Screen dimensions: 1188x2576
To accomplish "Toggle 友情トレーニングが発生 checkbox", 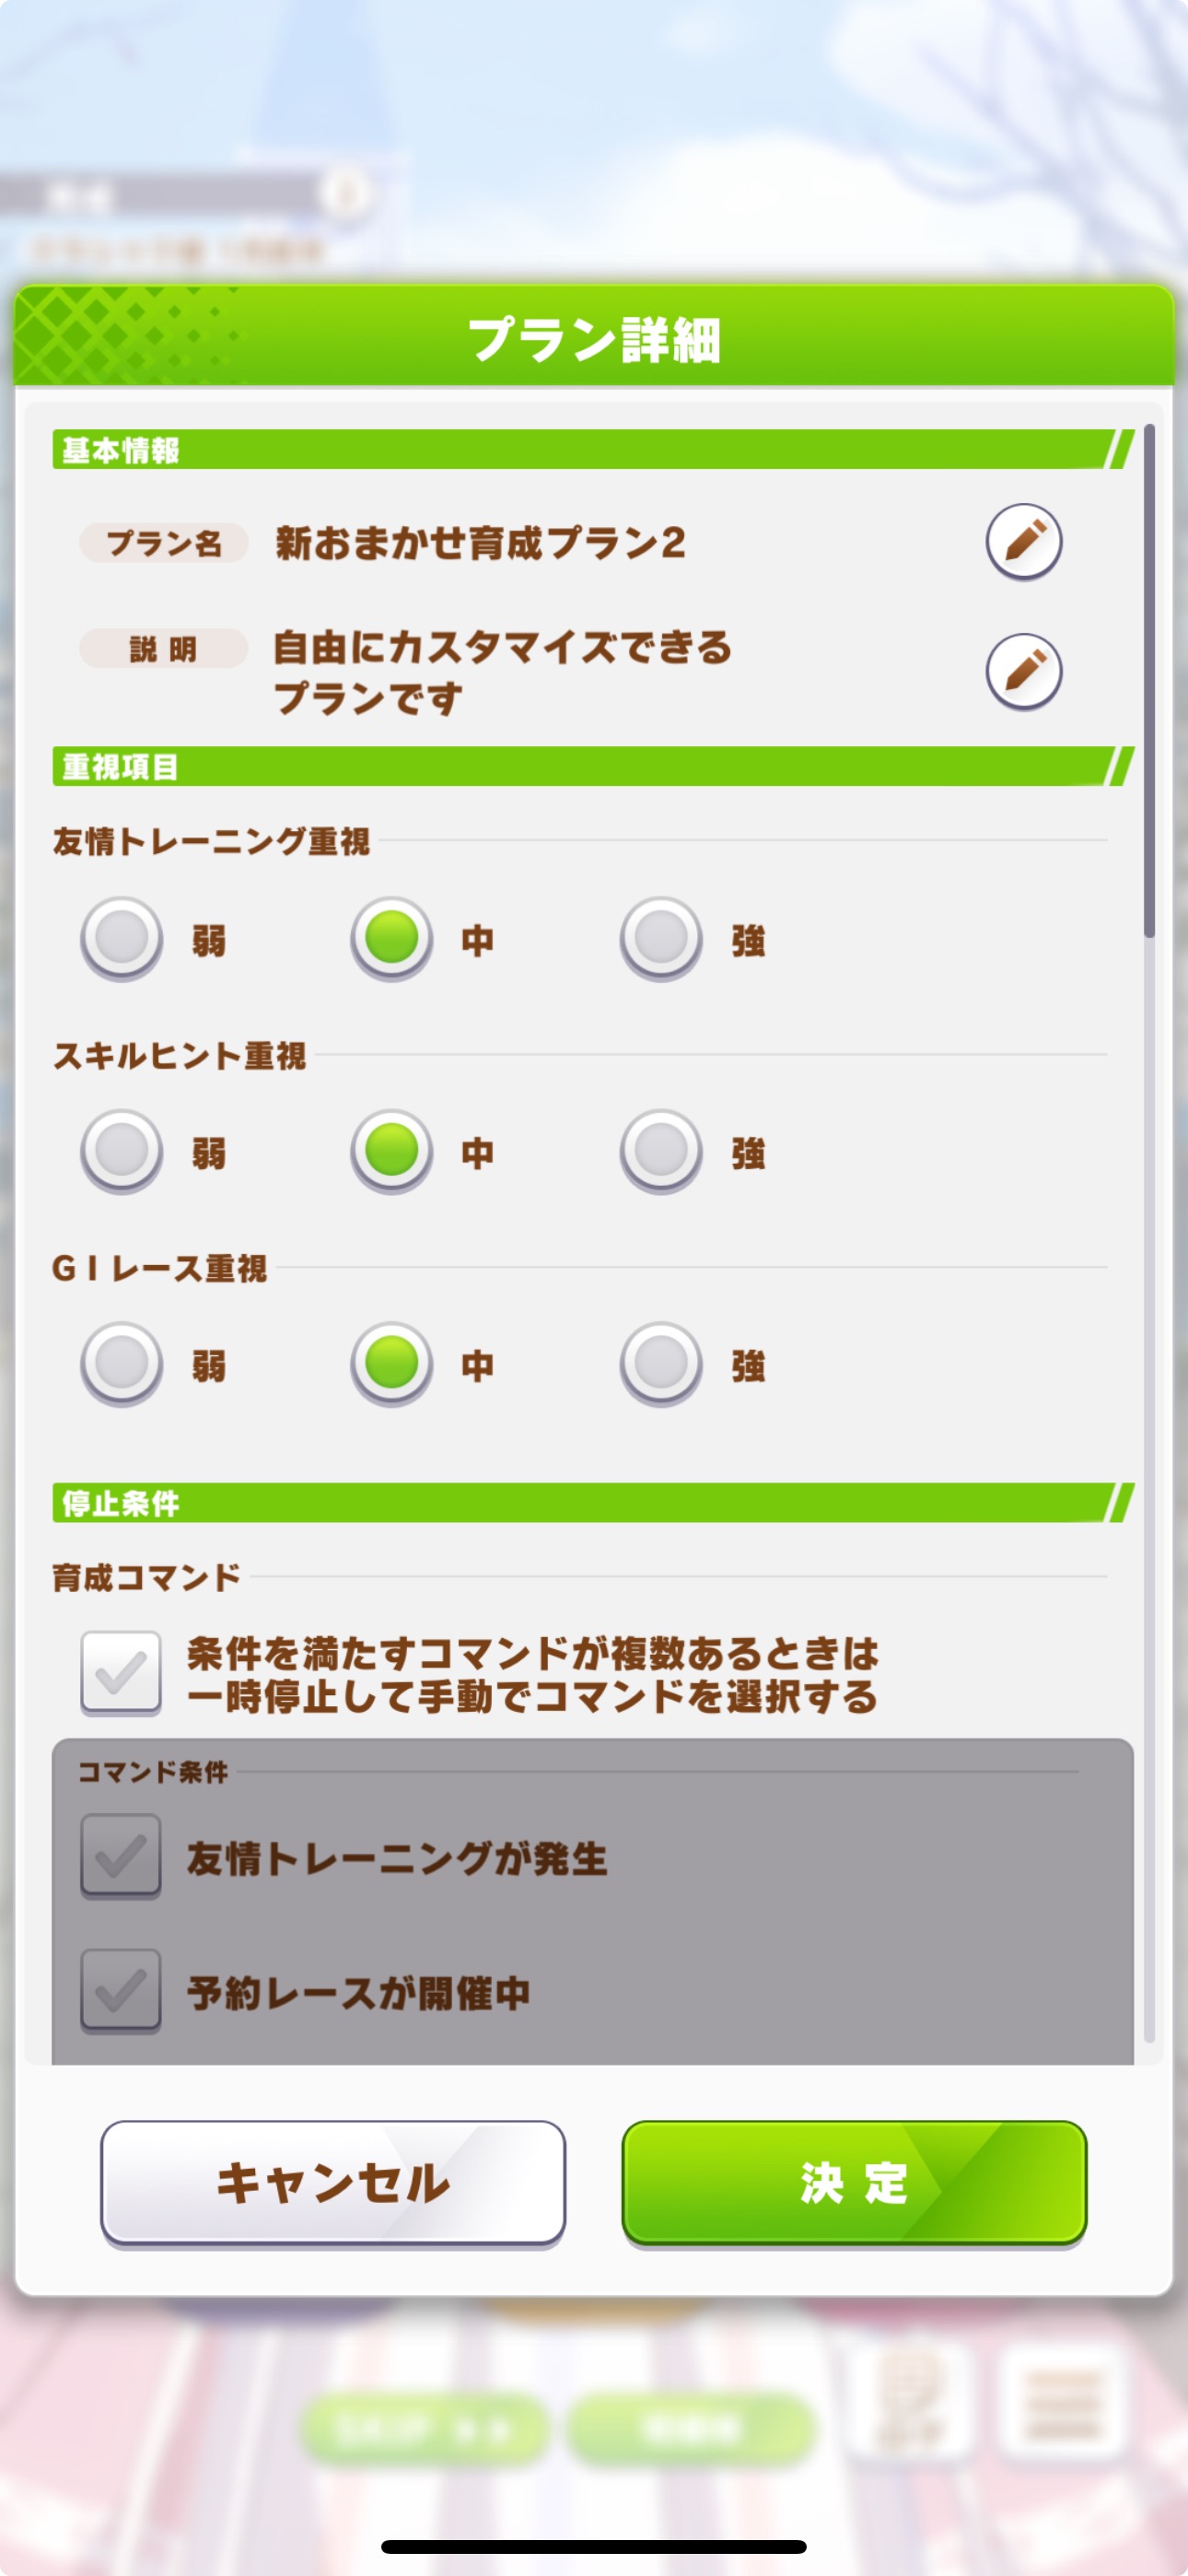I will (121, 1856).
